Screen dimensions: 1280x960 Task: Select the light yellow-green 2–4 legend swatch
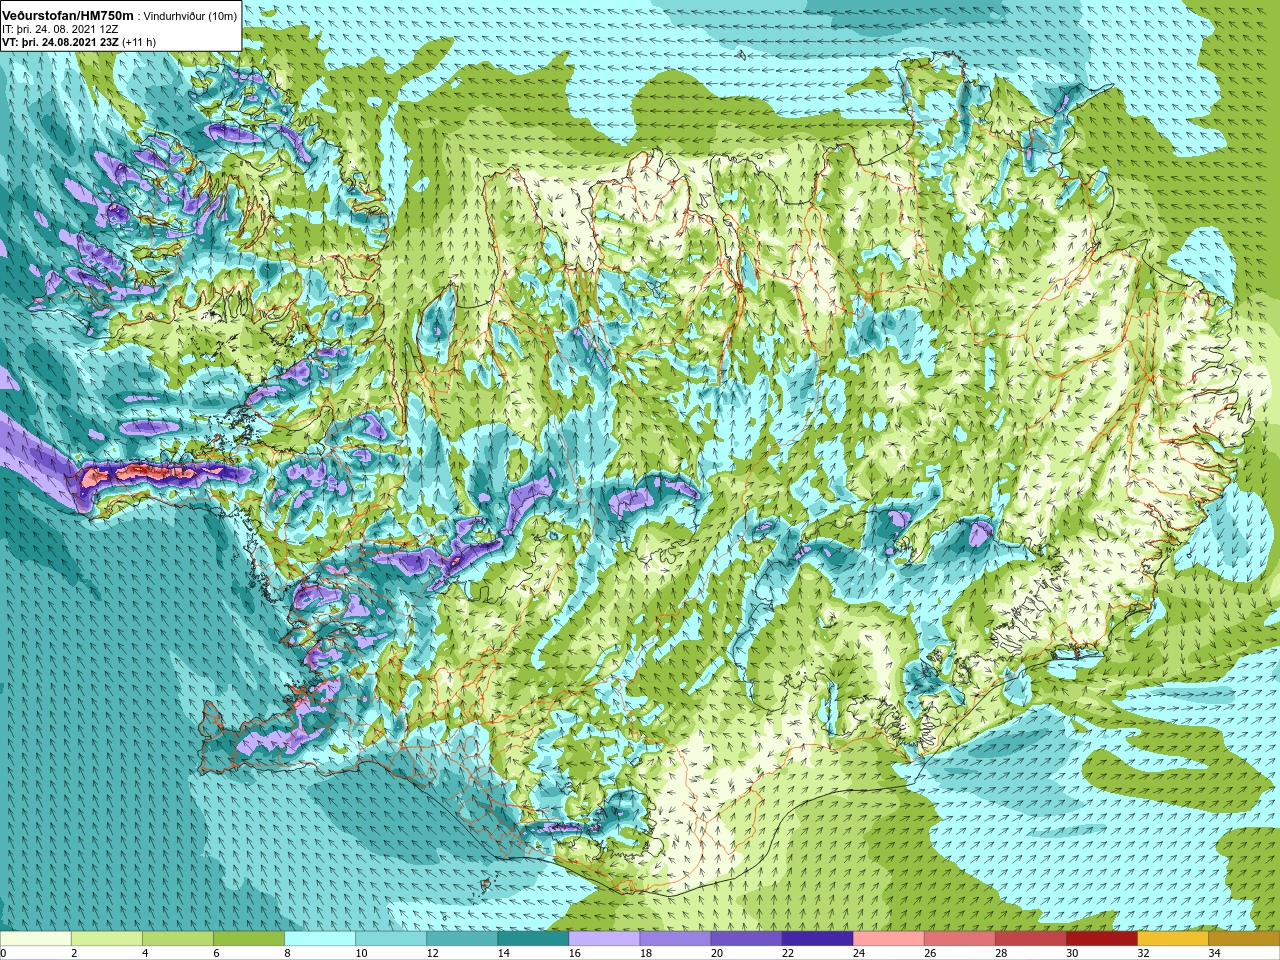click(x=107, y=939)
